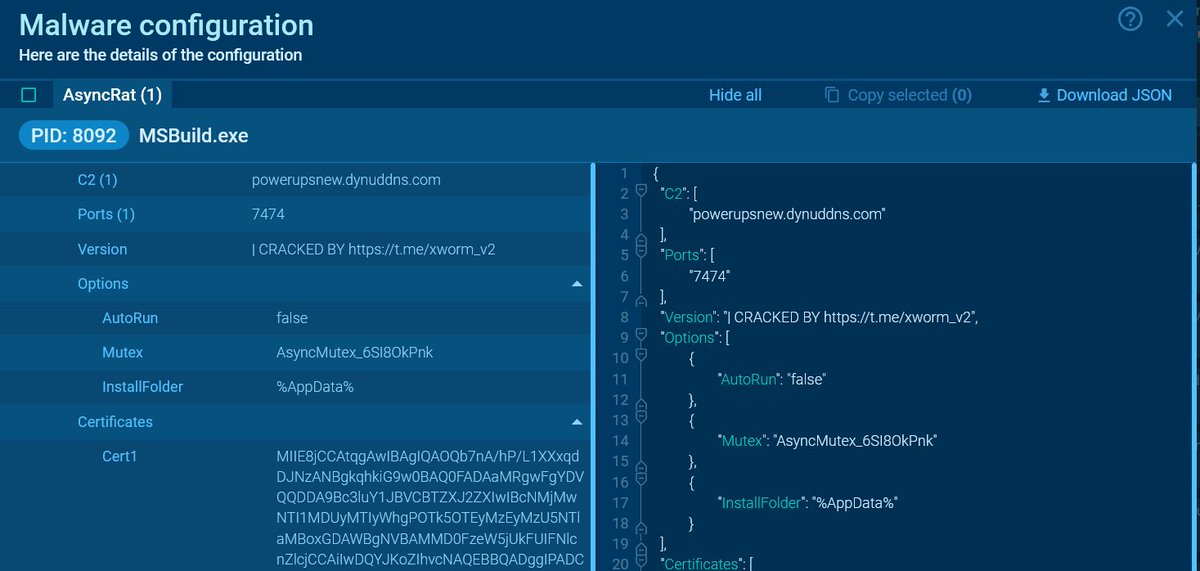This screenshot has width=1200, height=571.
Task: Select the CRACKED BY version value in left table
Action: [x=374, y=249]
